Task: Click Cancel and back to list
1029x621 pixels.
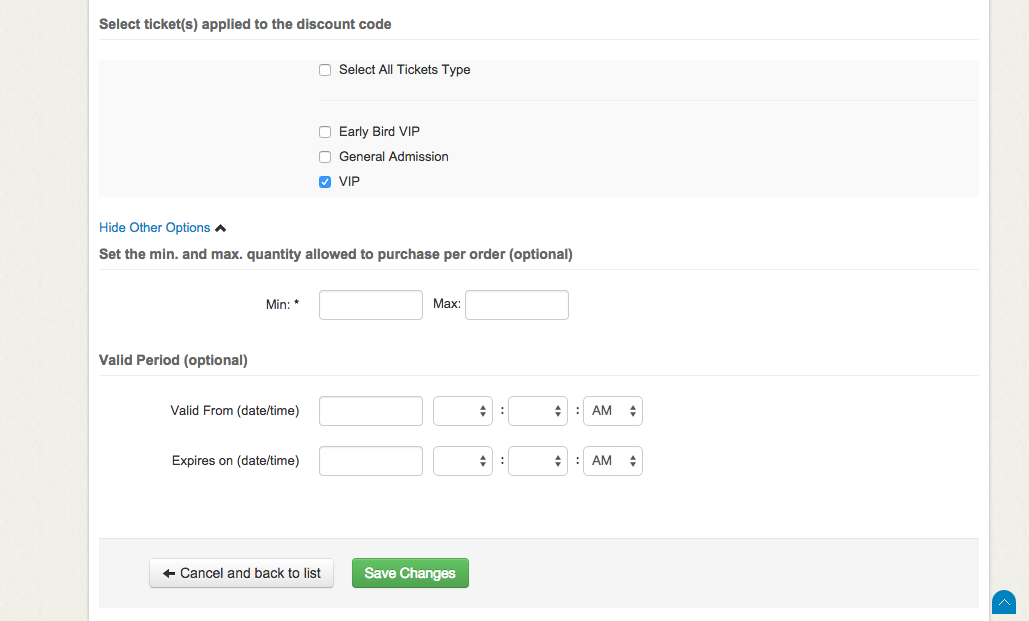Action: click(242, 573)
